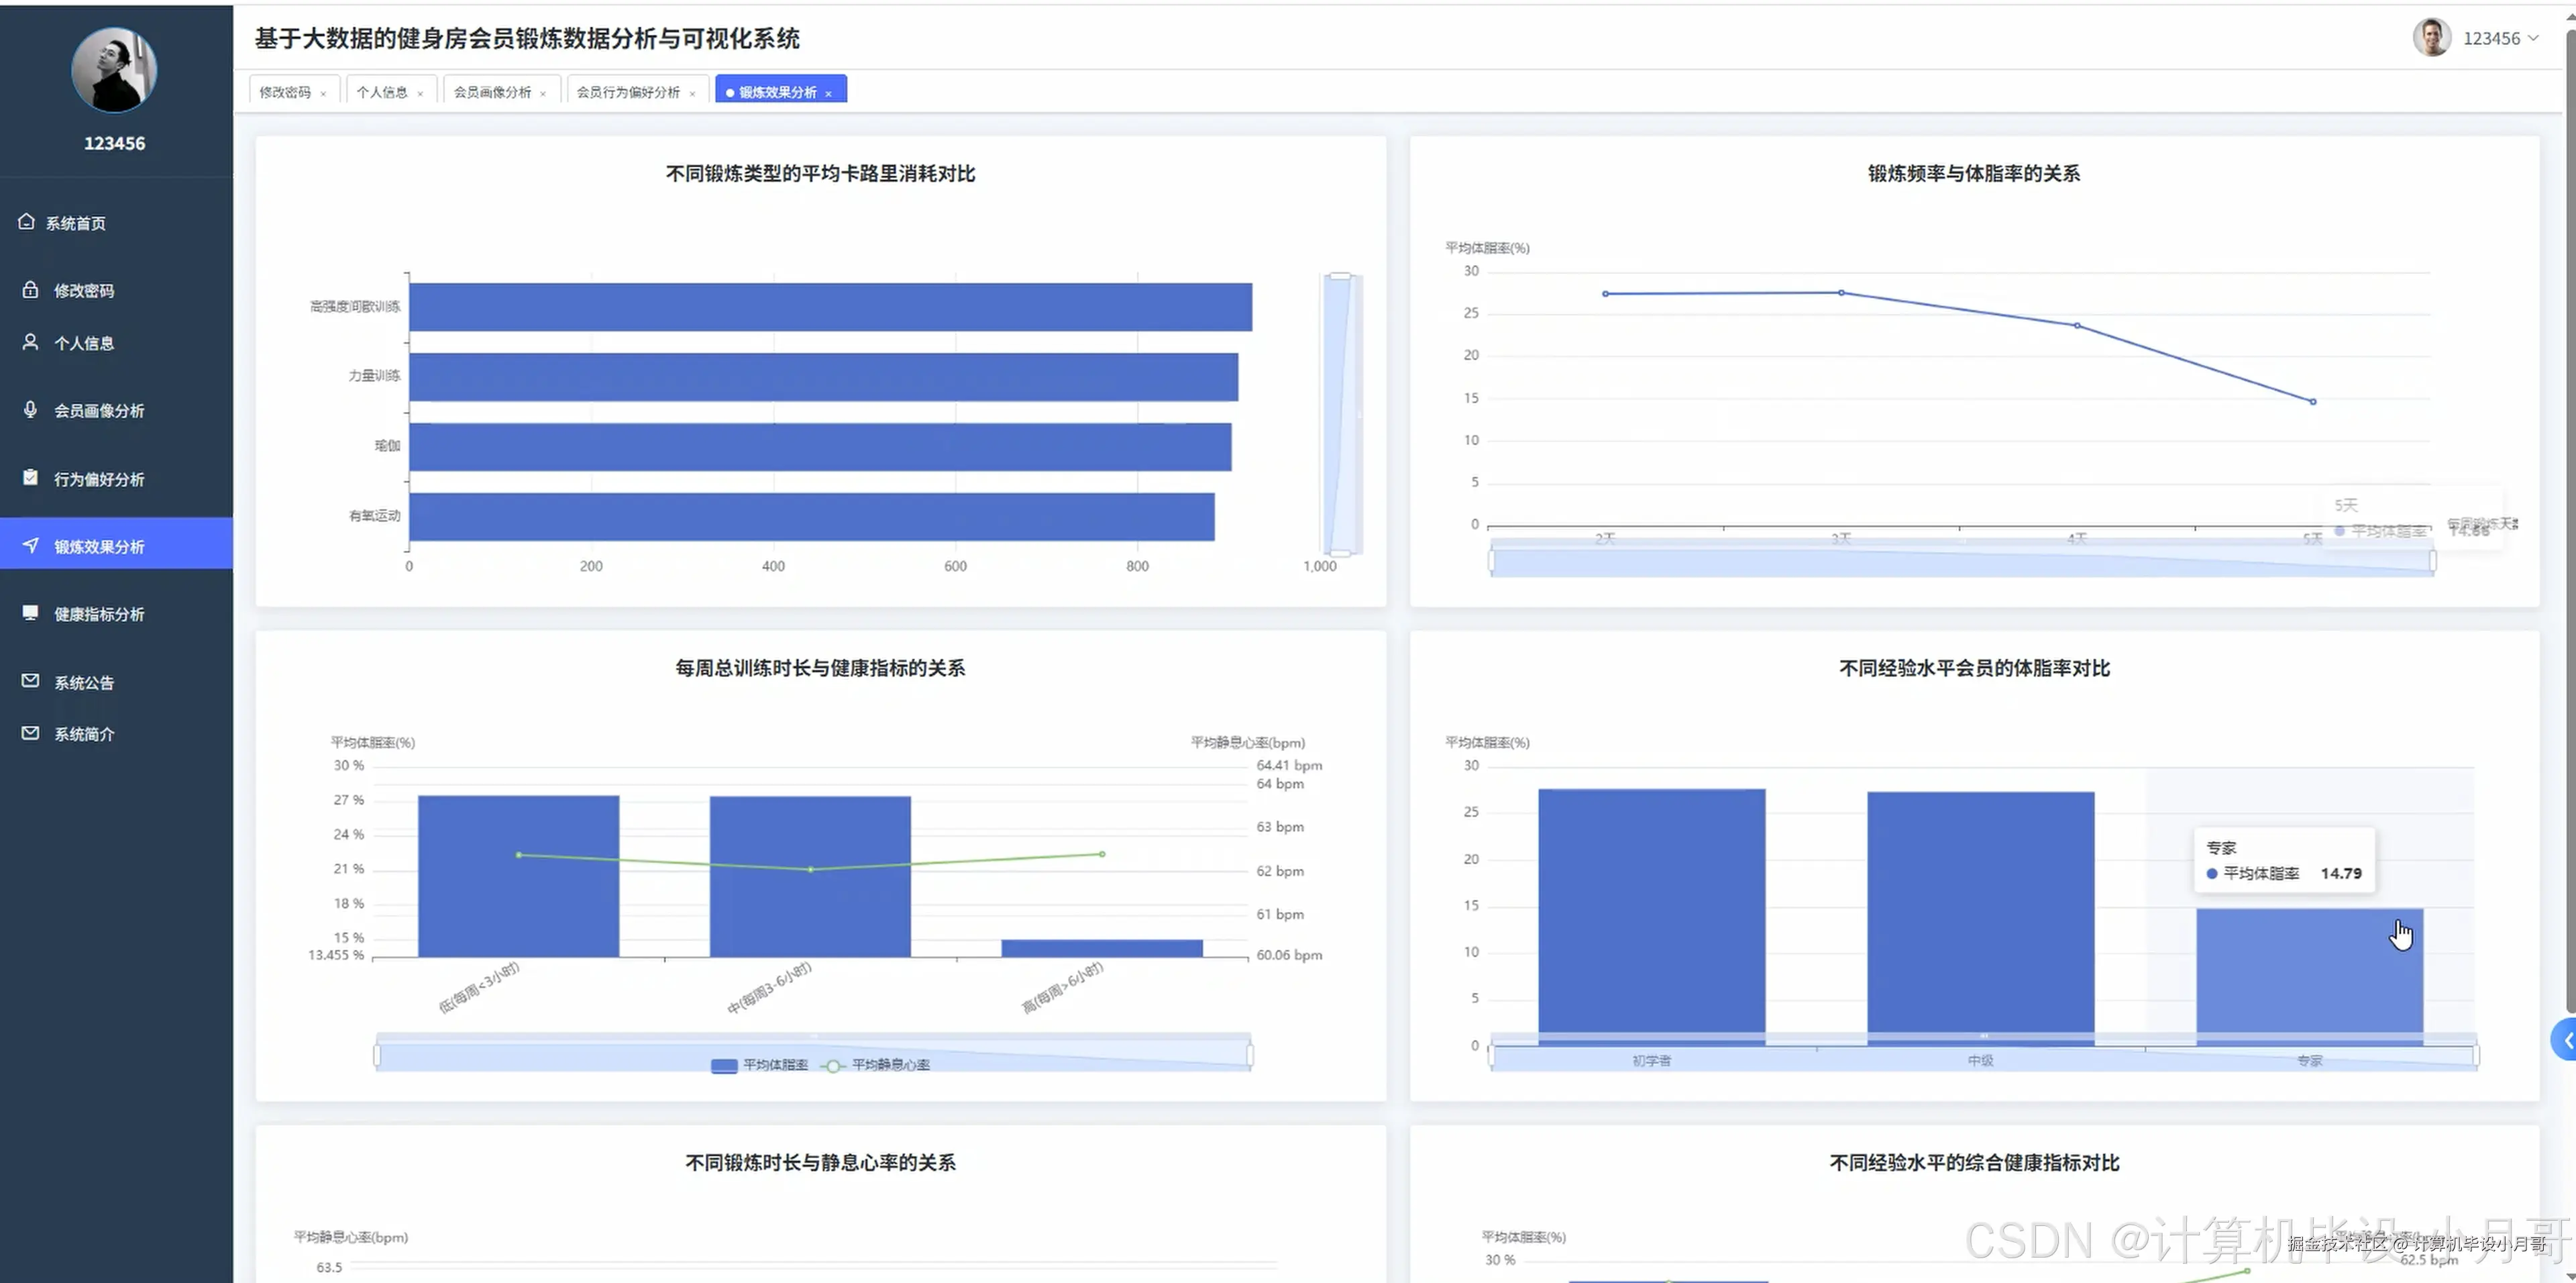Click the 高(每周>6小时) bar
This screenshot has width=2576, height=1283.
point(1102,948)
